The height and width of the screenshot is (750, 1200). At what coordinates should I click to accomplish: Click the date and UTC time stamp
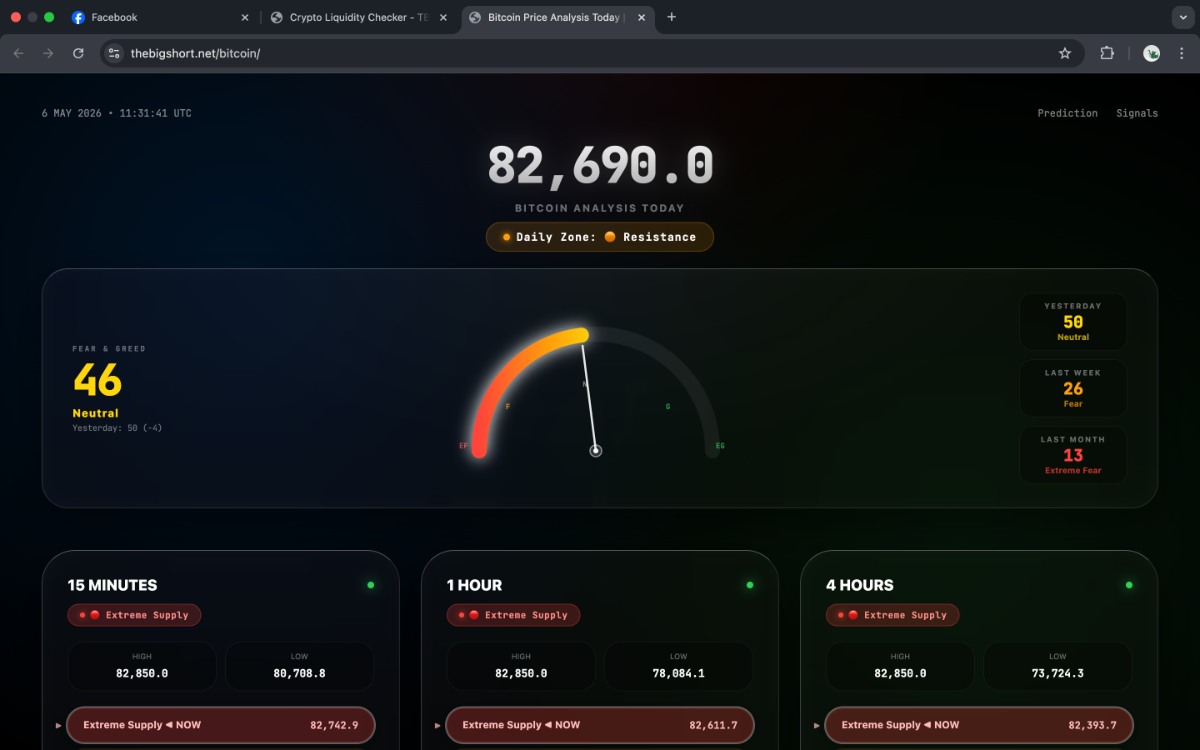point(116,113)
